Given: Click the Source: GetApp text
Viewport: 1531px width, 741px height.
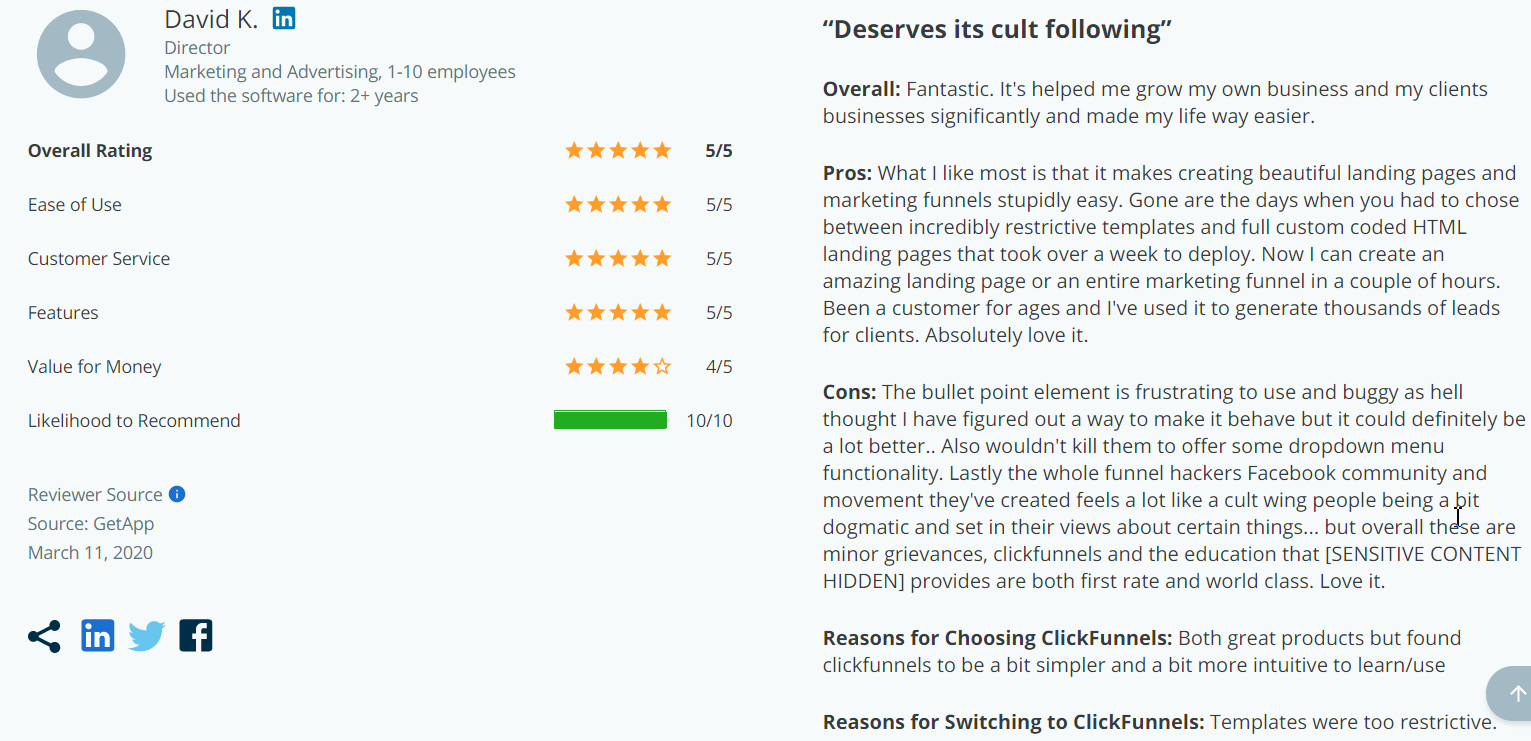Looking at the screenshot, I should pos(91,524).
